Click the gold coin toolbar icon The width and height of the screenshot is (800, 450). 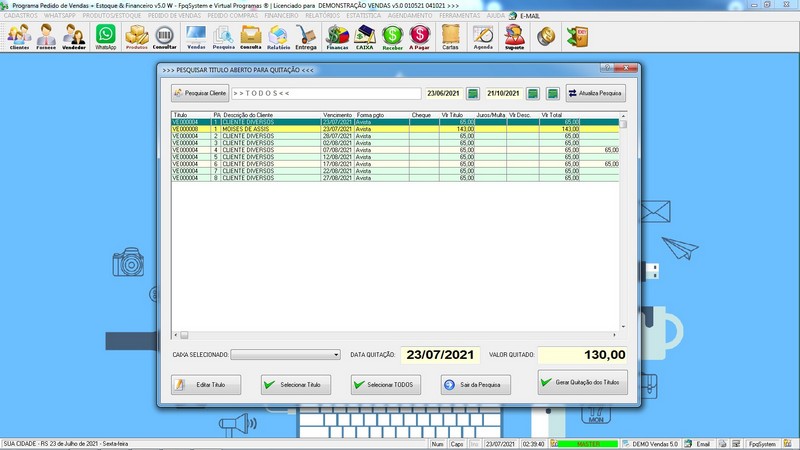(546, 36)
